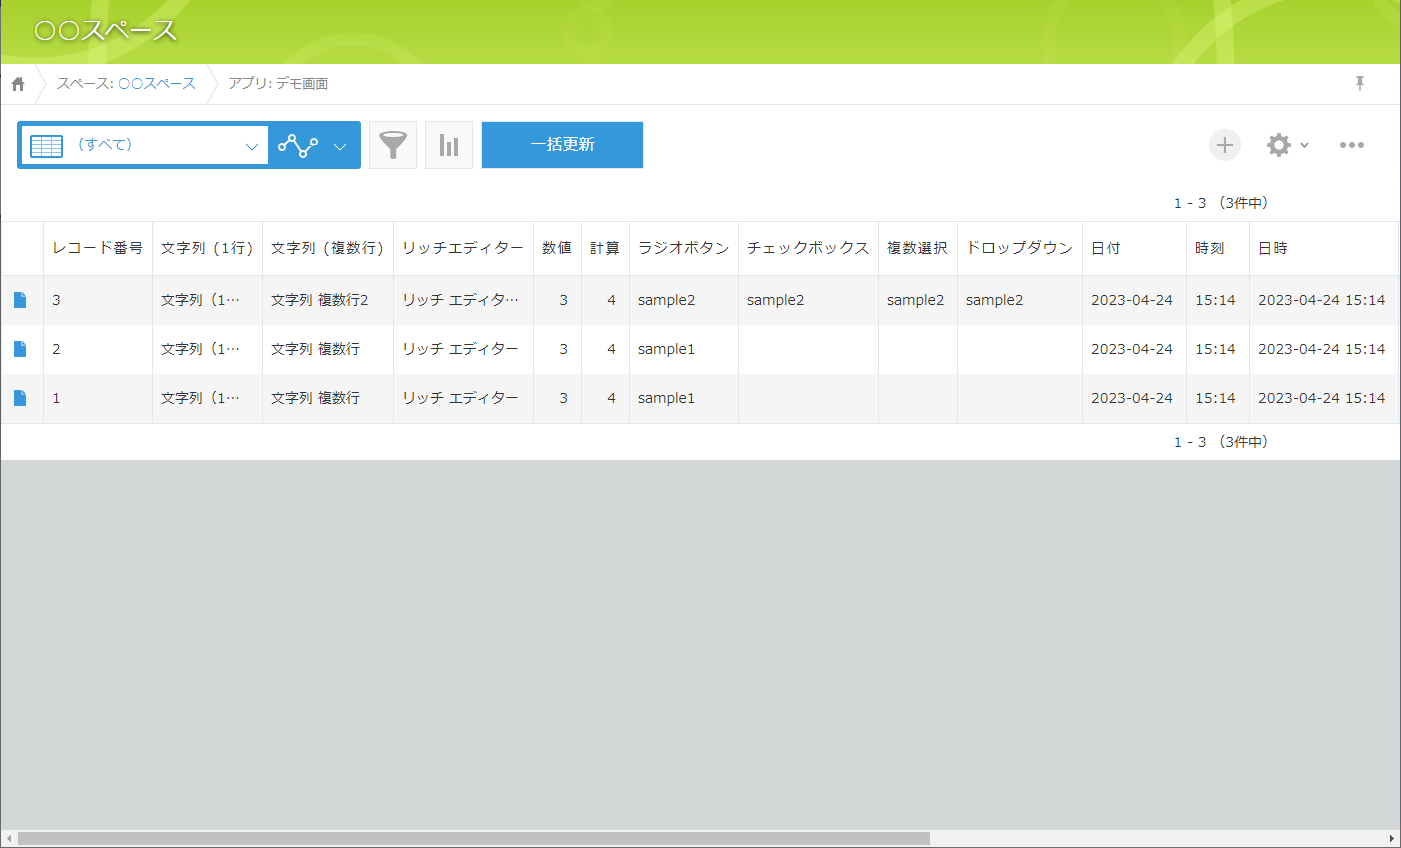Open the スペース: ○○スペース breadcrumb link
Screen dimensions: 1401x848
click(126, 84)
